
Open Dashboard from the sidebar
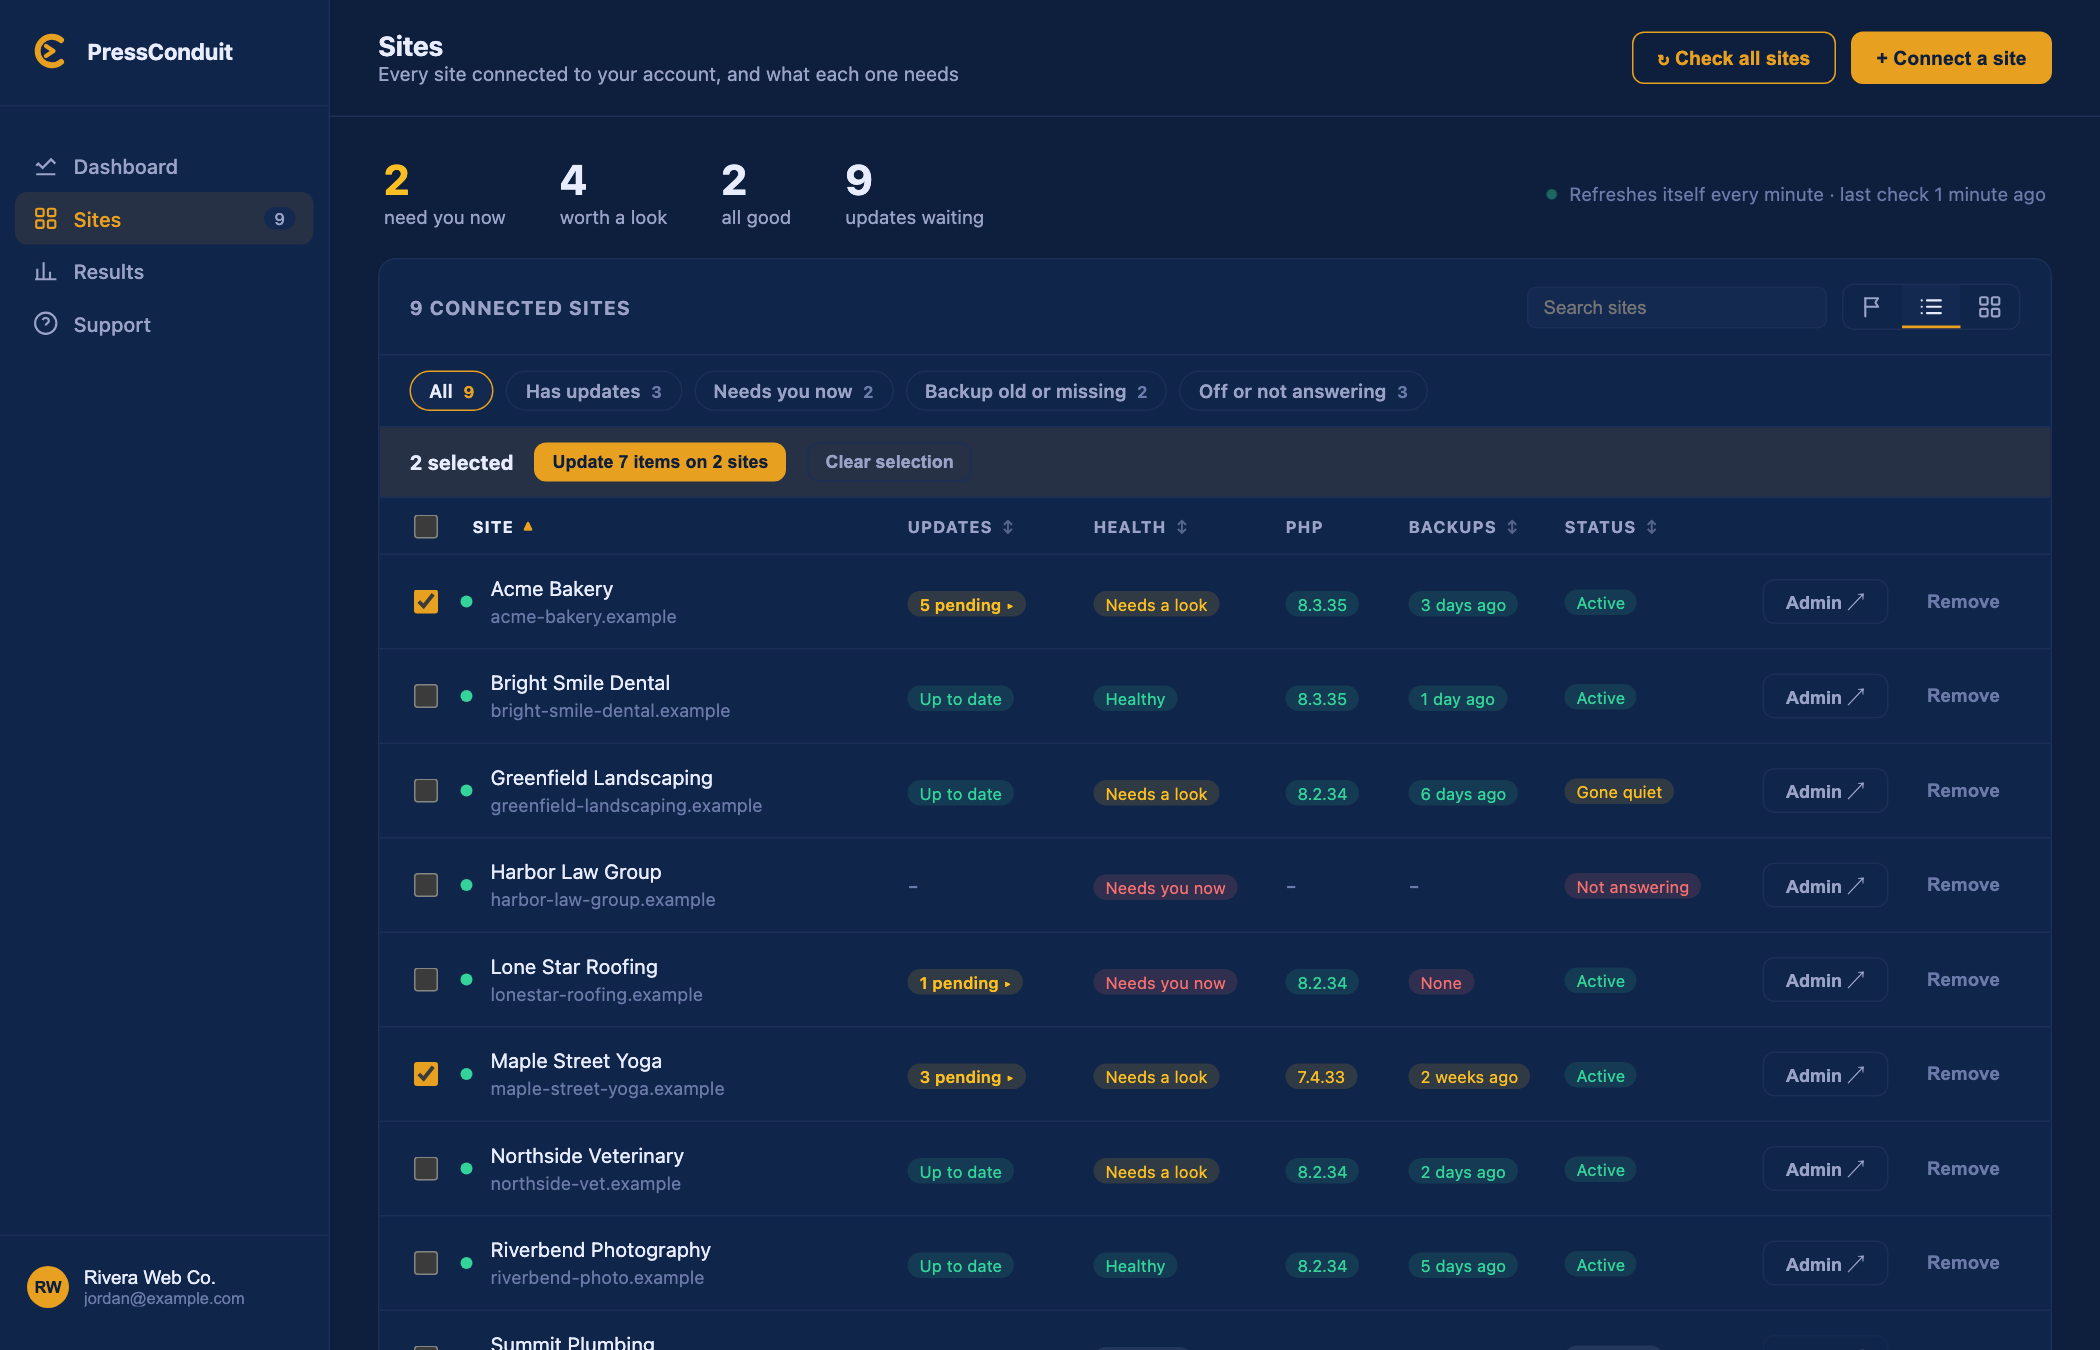164,167
